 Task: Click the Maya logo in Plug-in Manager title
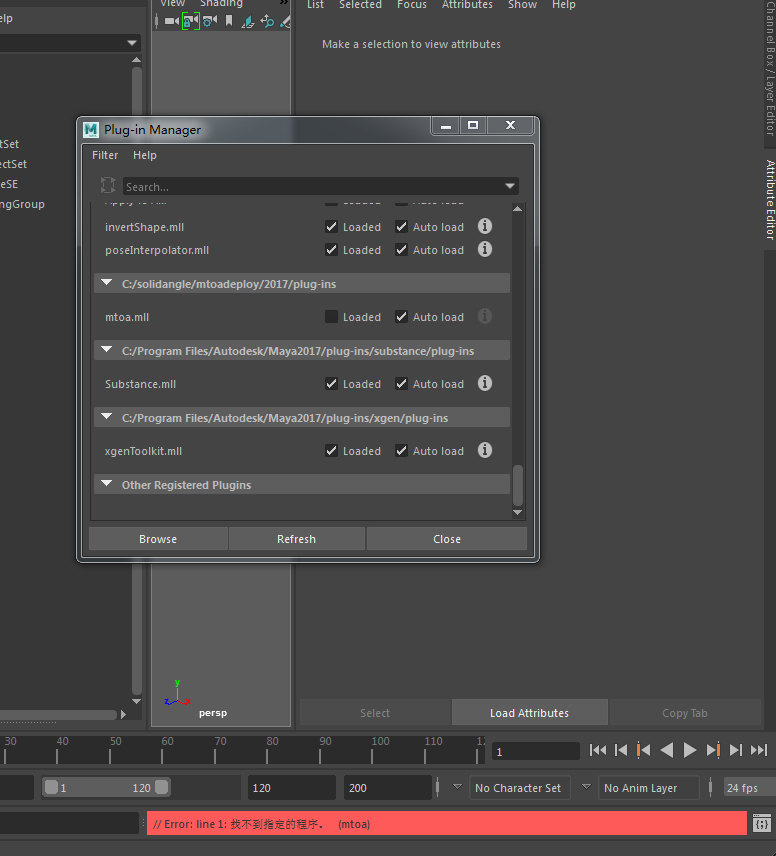[91, 130]
